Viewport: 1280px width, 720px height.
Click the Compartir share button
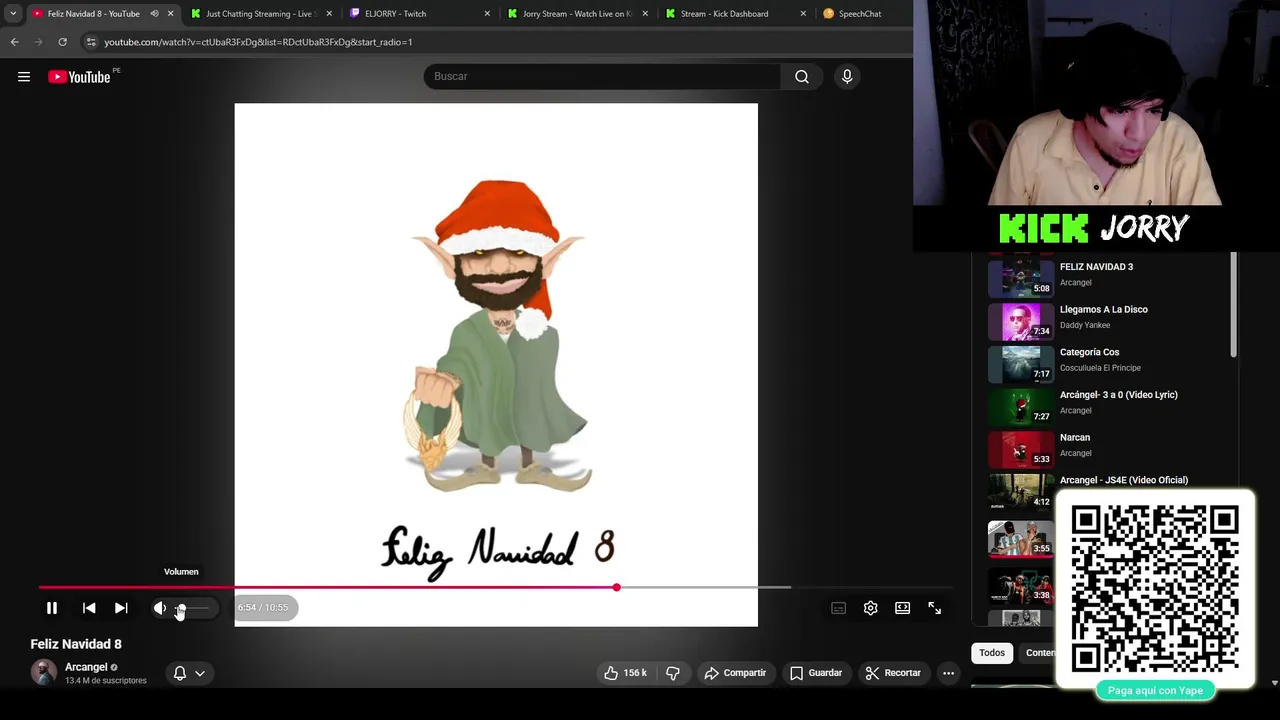[735, 673]
